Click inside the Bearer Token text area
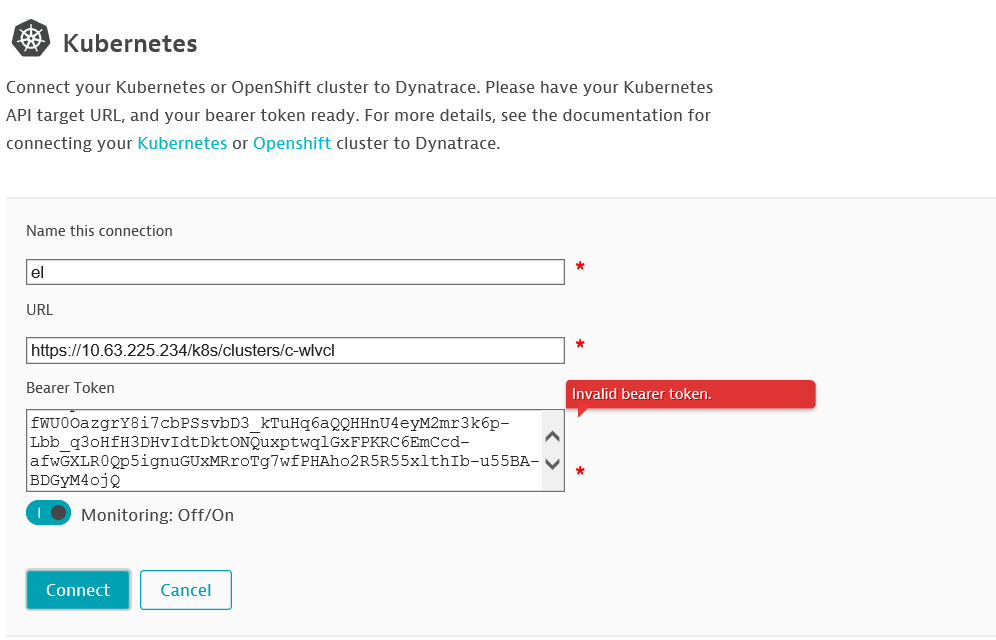The height and width of the screenshot is (640, 996). [285, 450]
